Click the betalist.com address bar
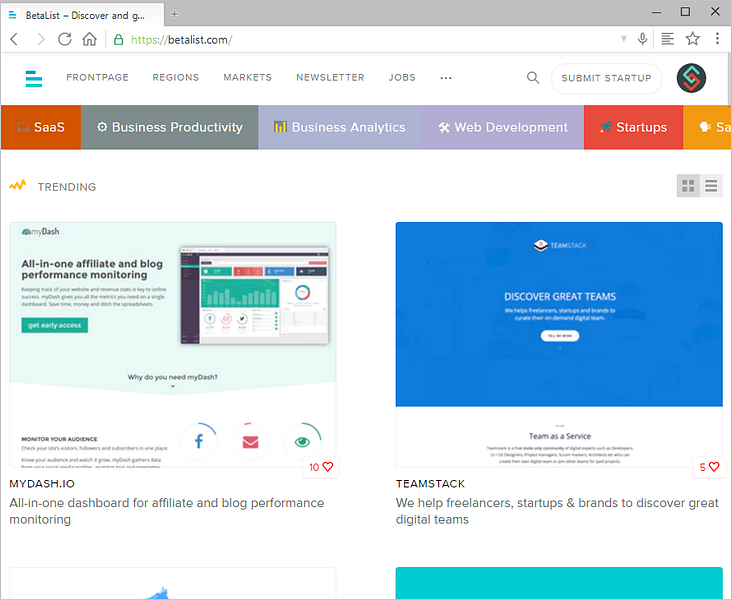 click(x=364, y=40)
